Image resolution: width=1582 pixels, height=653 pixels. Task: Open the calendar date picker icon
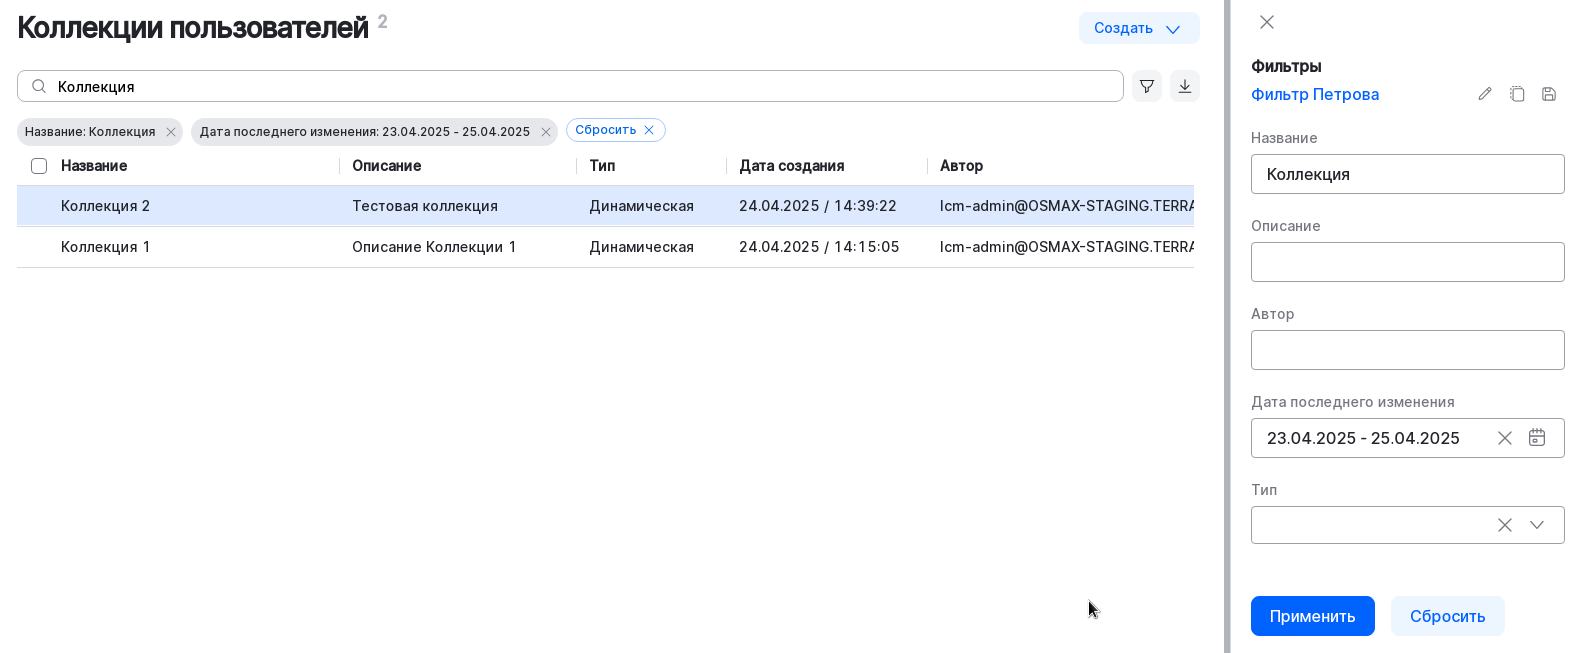tap(1537, 438)
